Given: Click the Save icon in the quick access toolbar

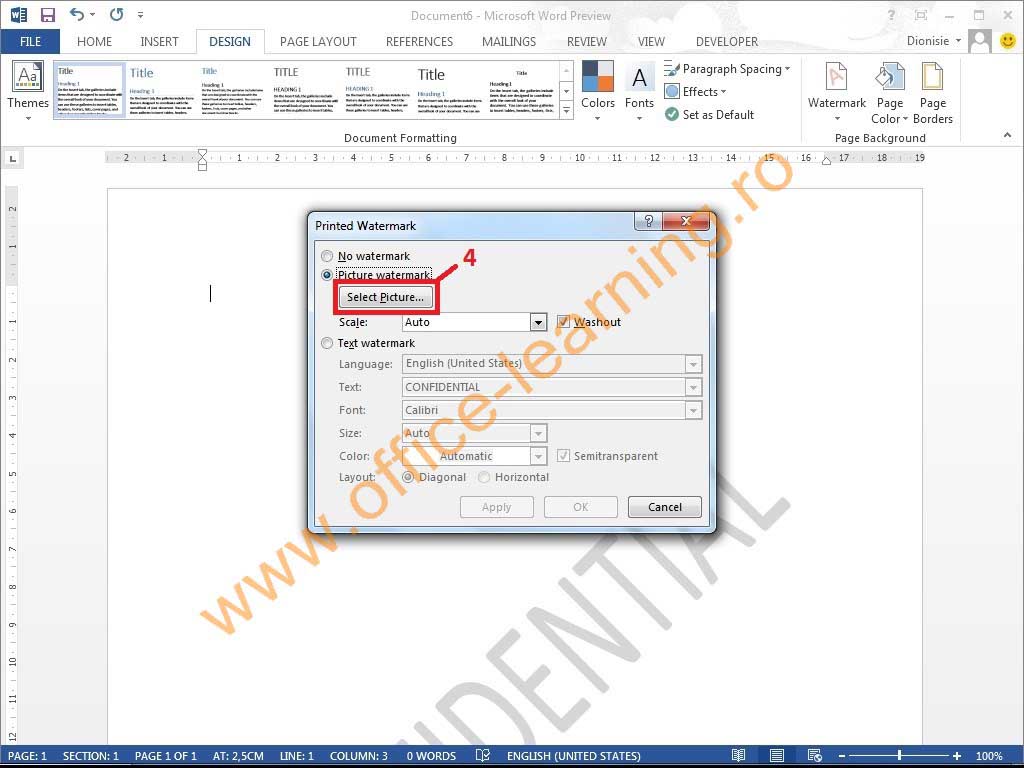Looking at the screenshot, I should [x=48, y=14].
